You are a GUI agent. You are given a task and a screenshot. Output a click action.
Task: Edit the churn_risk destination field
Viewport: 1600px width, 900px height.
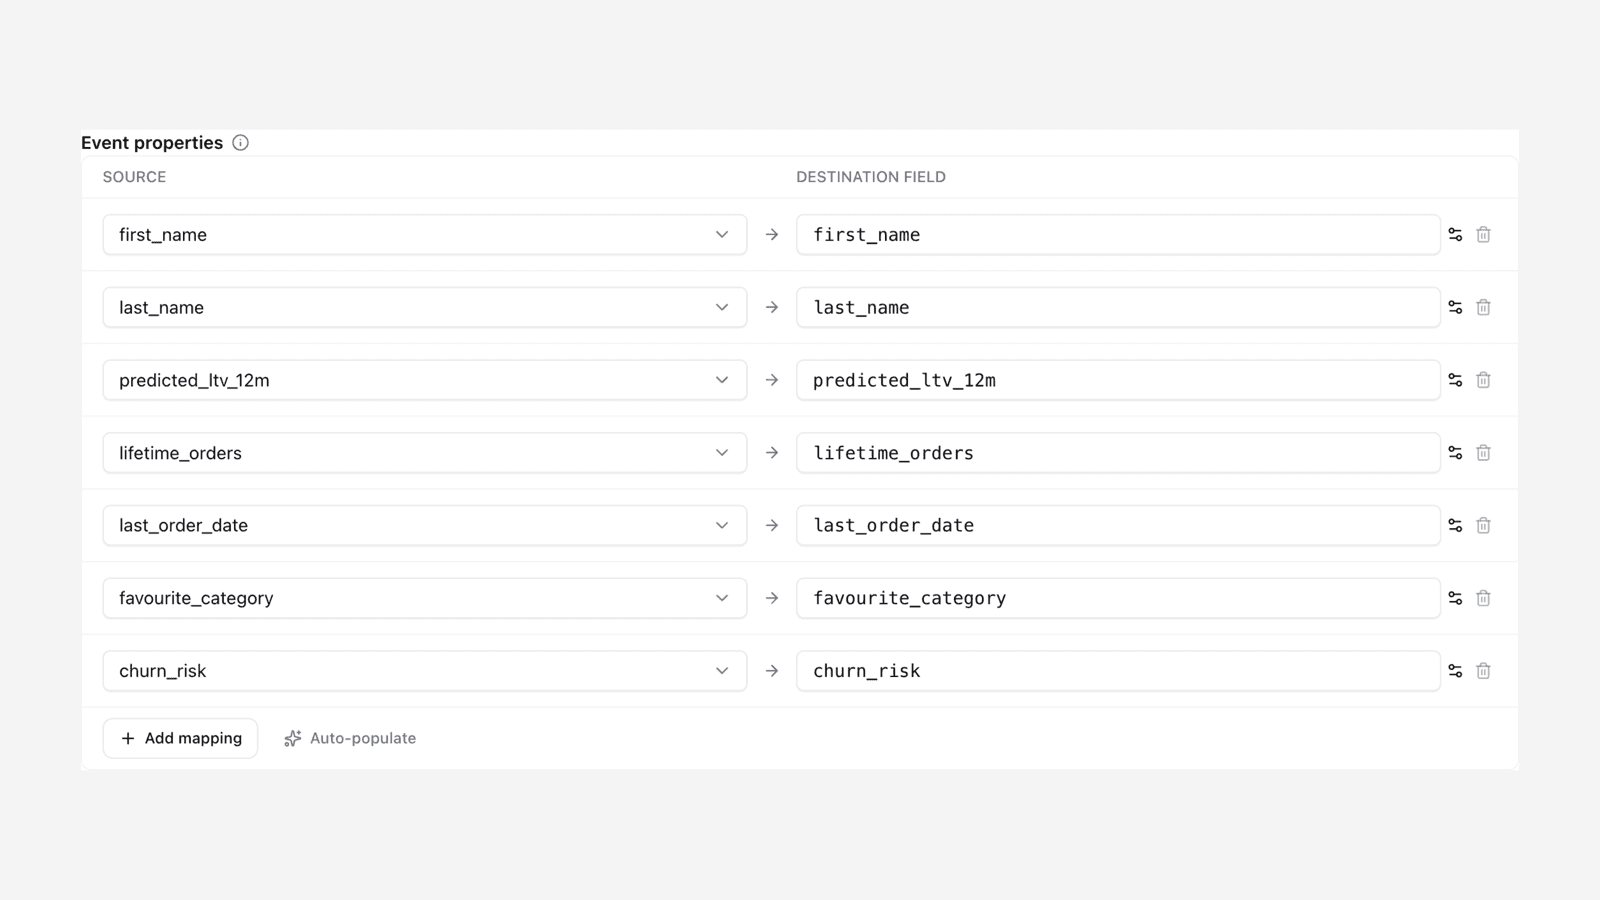pyautogui.click(x=1118, y=671)
